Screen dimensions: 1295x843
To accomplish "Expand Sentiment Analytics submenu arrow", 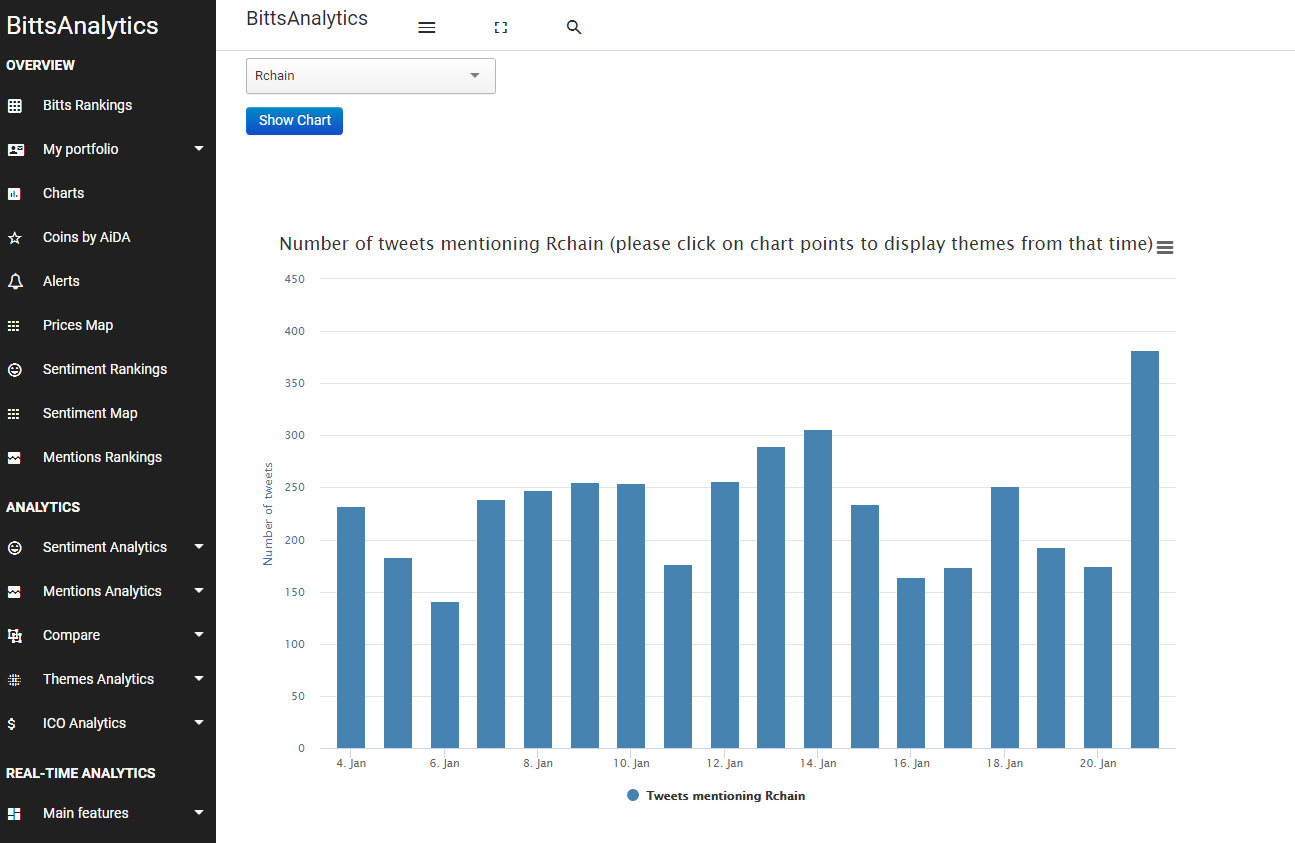I will [x=199, y=547].
